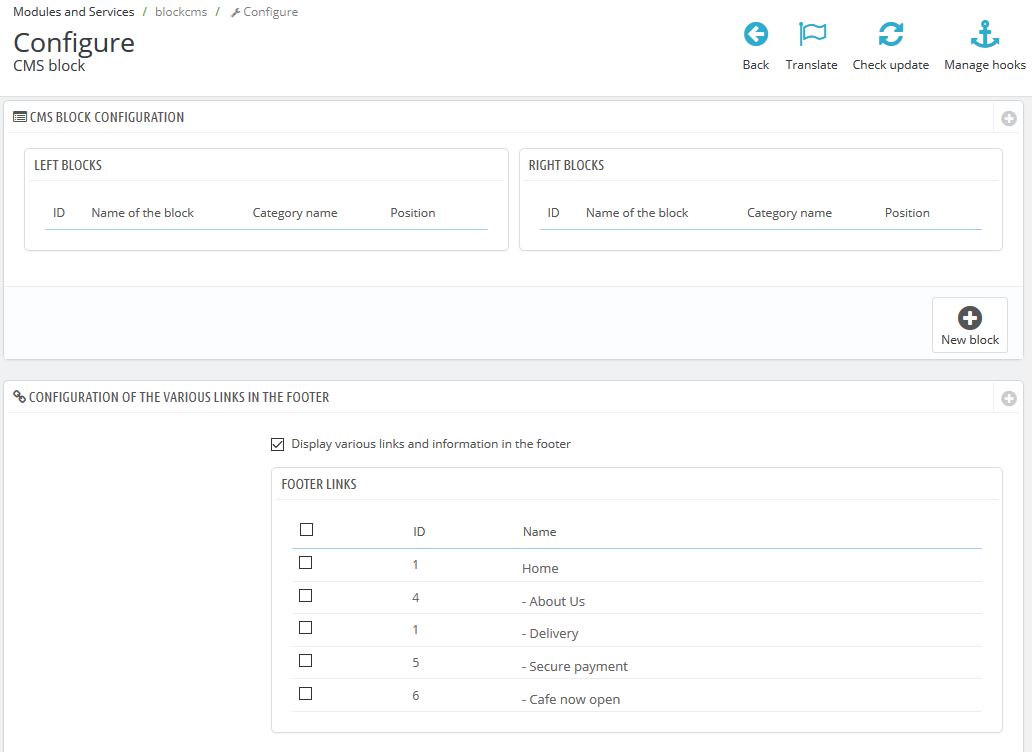Image resolution: width=1032 pixels, height=752 pixels.
Task: Click the Display various links label text
Action: click(x=430, y=444)
